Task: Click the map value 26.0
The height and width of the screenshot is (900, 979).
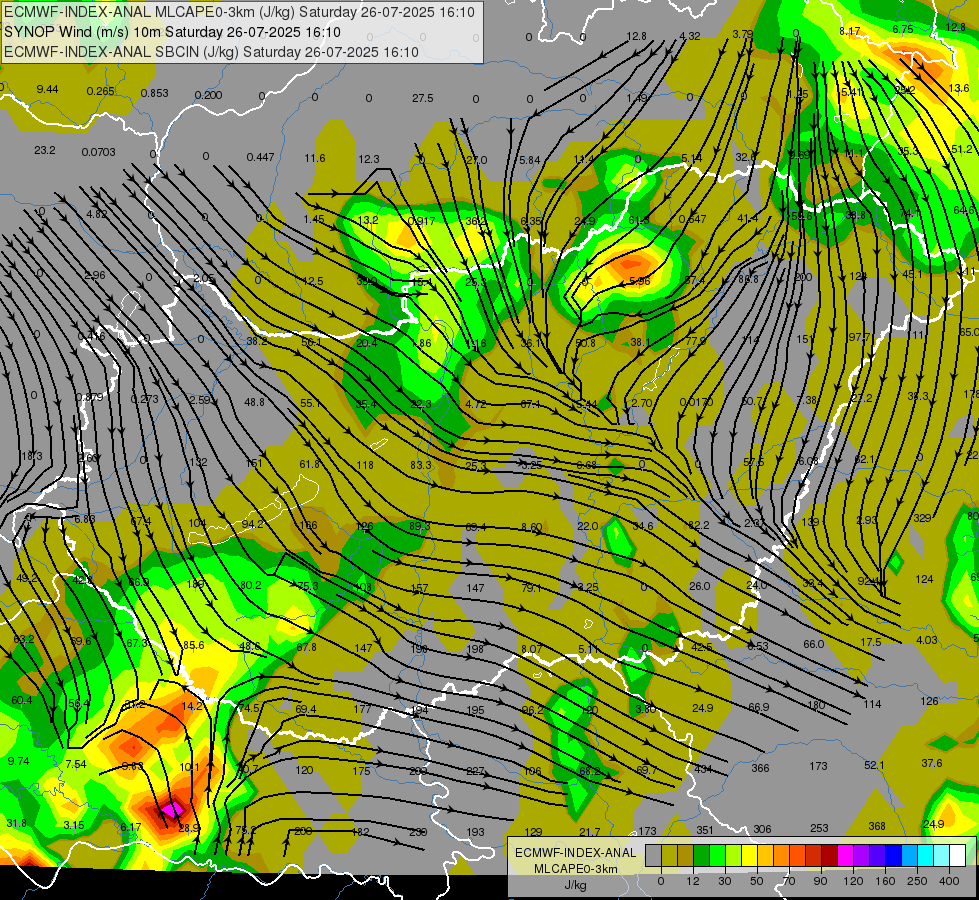Action: pyautogui.click(x=699, y=586)
